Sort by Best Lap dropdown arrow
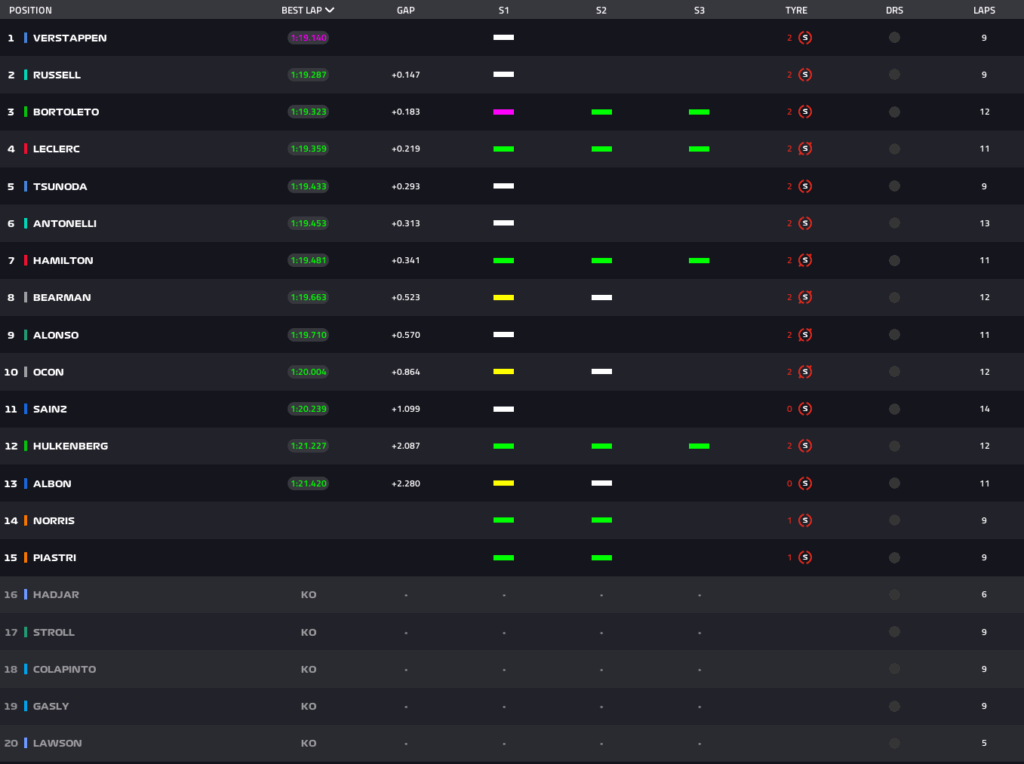Viewport: 1024px width, 764px height. point(330,10)
